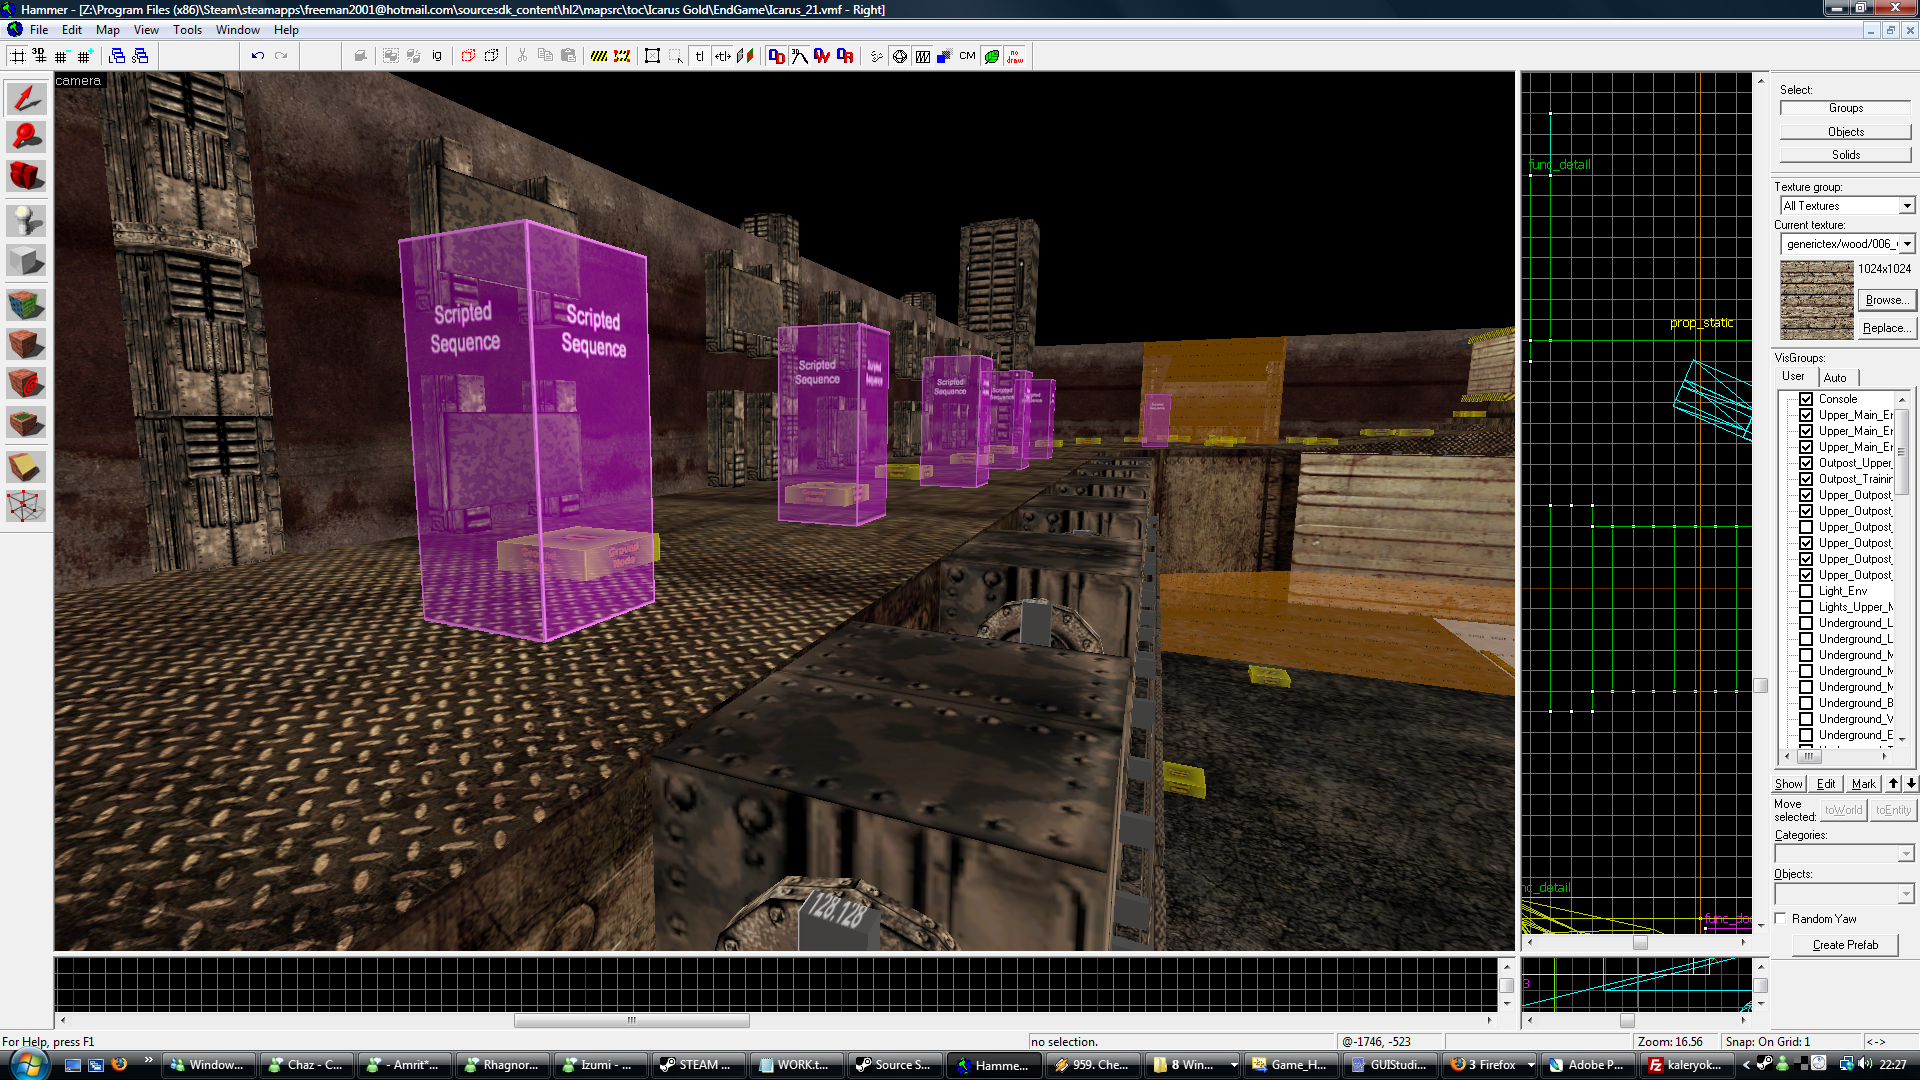
Task: Toggle the 2D grid display icon
Action: [17, 56]
